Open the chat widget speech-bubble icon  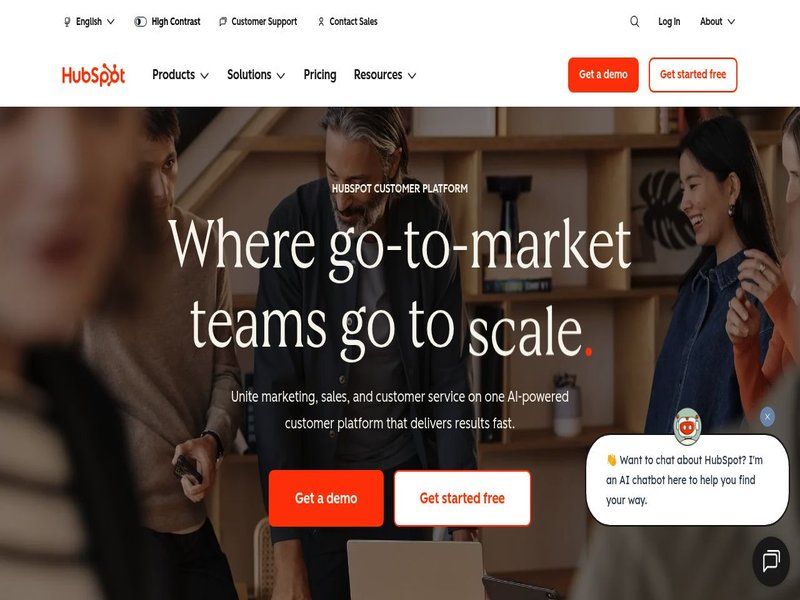(x=771, y=561)
